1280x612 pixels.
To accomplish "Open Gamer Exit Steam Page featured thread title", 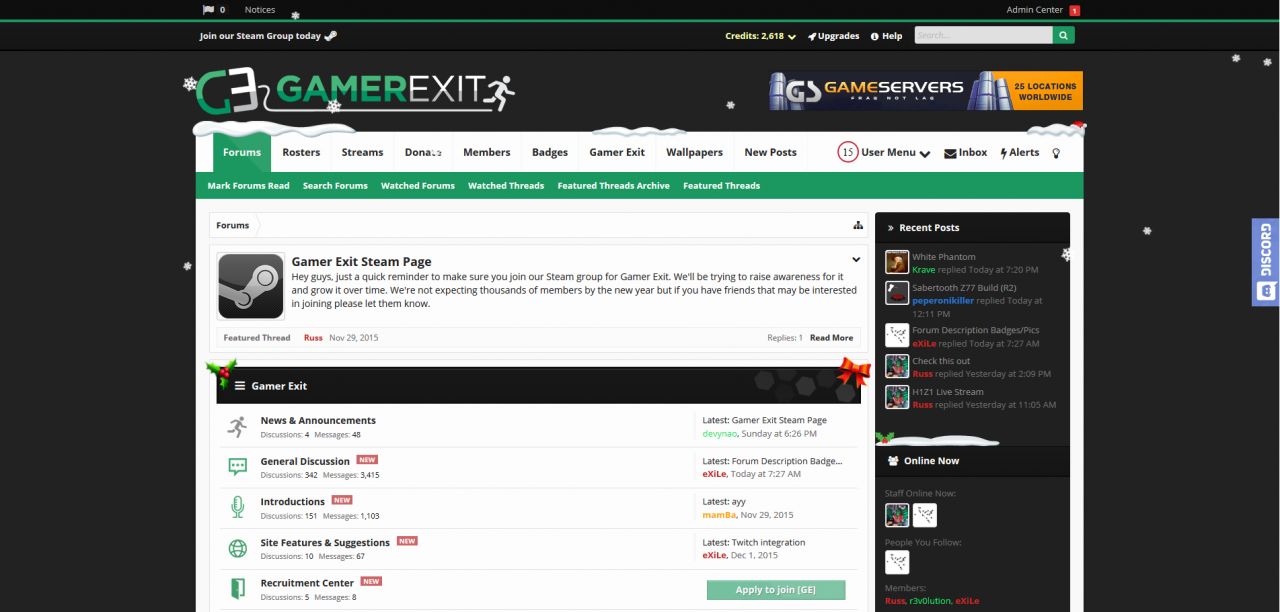I will [x=361, y=262].
